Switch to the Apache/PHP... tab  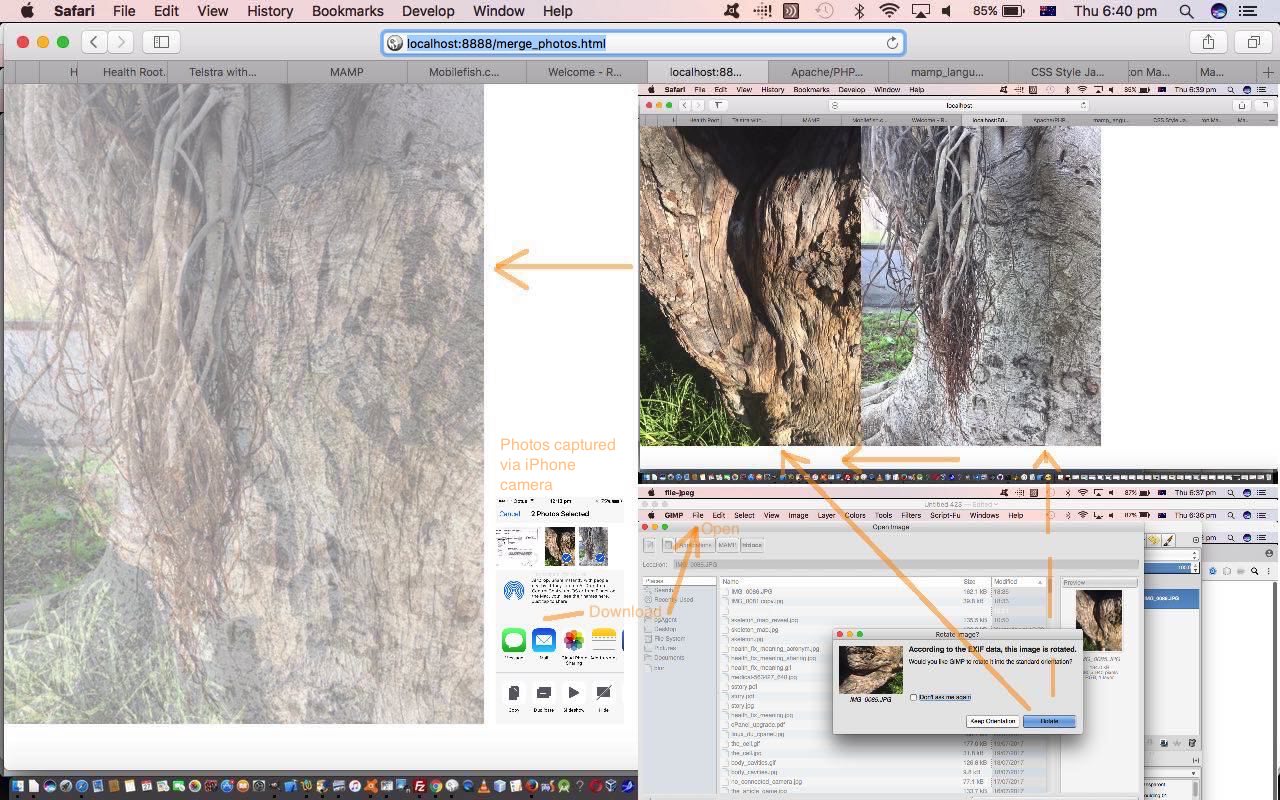826,72
